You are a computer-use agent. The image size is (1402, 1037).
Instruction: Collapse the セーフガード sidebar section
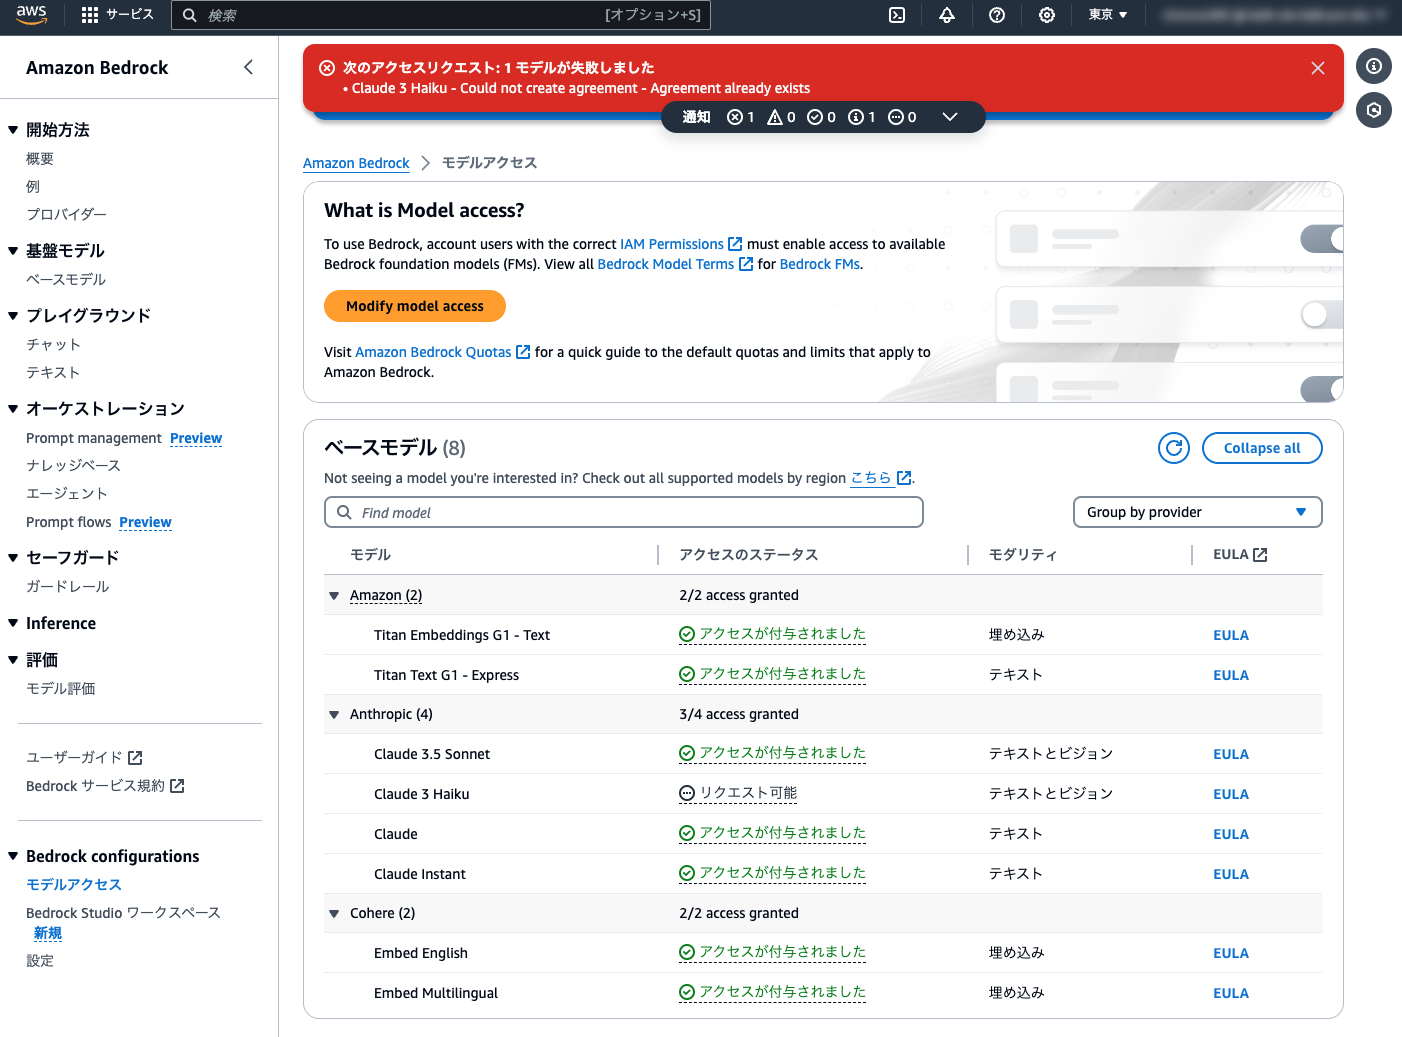[x=13, y=558]
